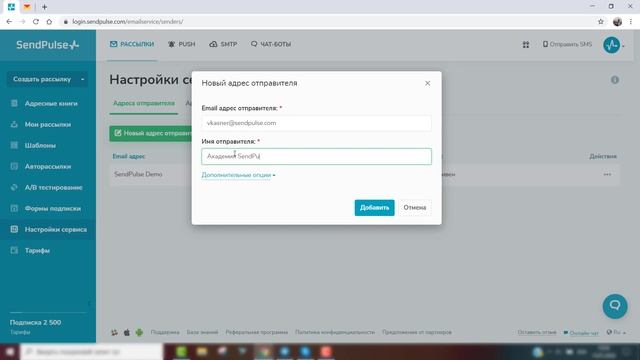This screenshot has height=360, width=640.
Task: Click the sender email address field
Action: point(316,123)
